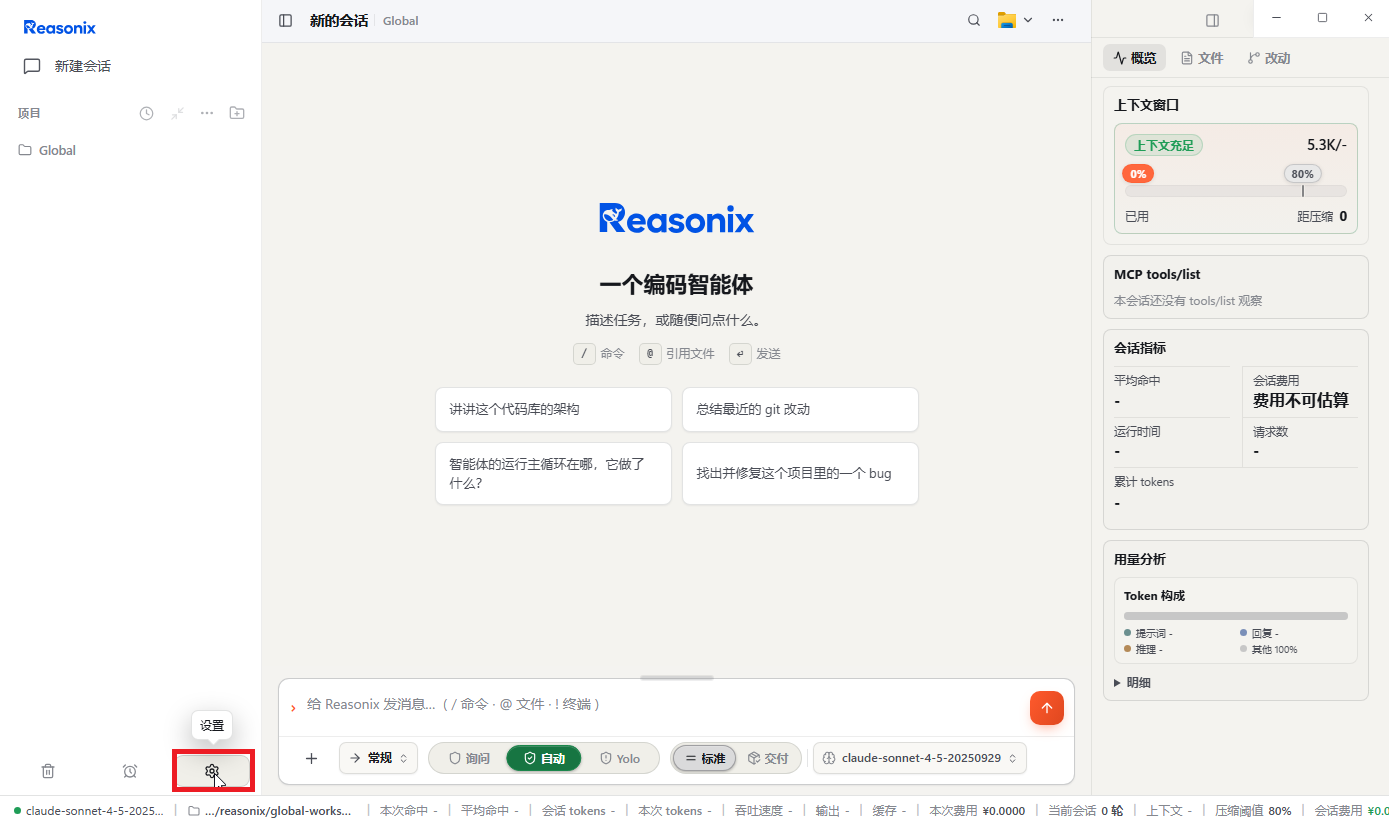This screenshot has width=1389, height=823.
Task: Select suggestion about 智能体的运行主循环
Action: pos(553,473)
